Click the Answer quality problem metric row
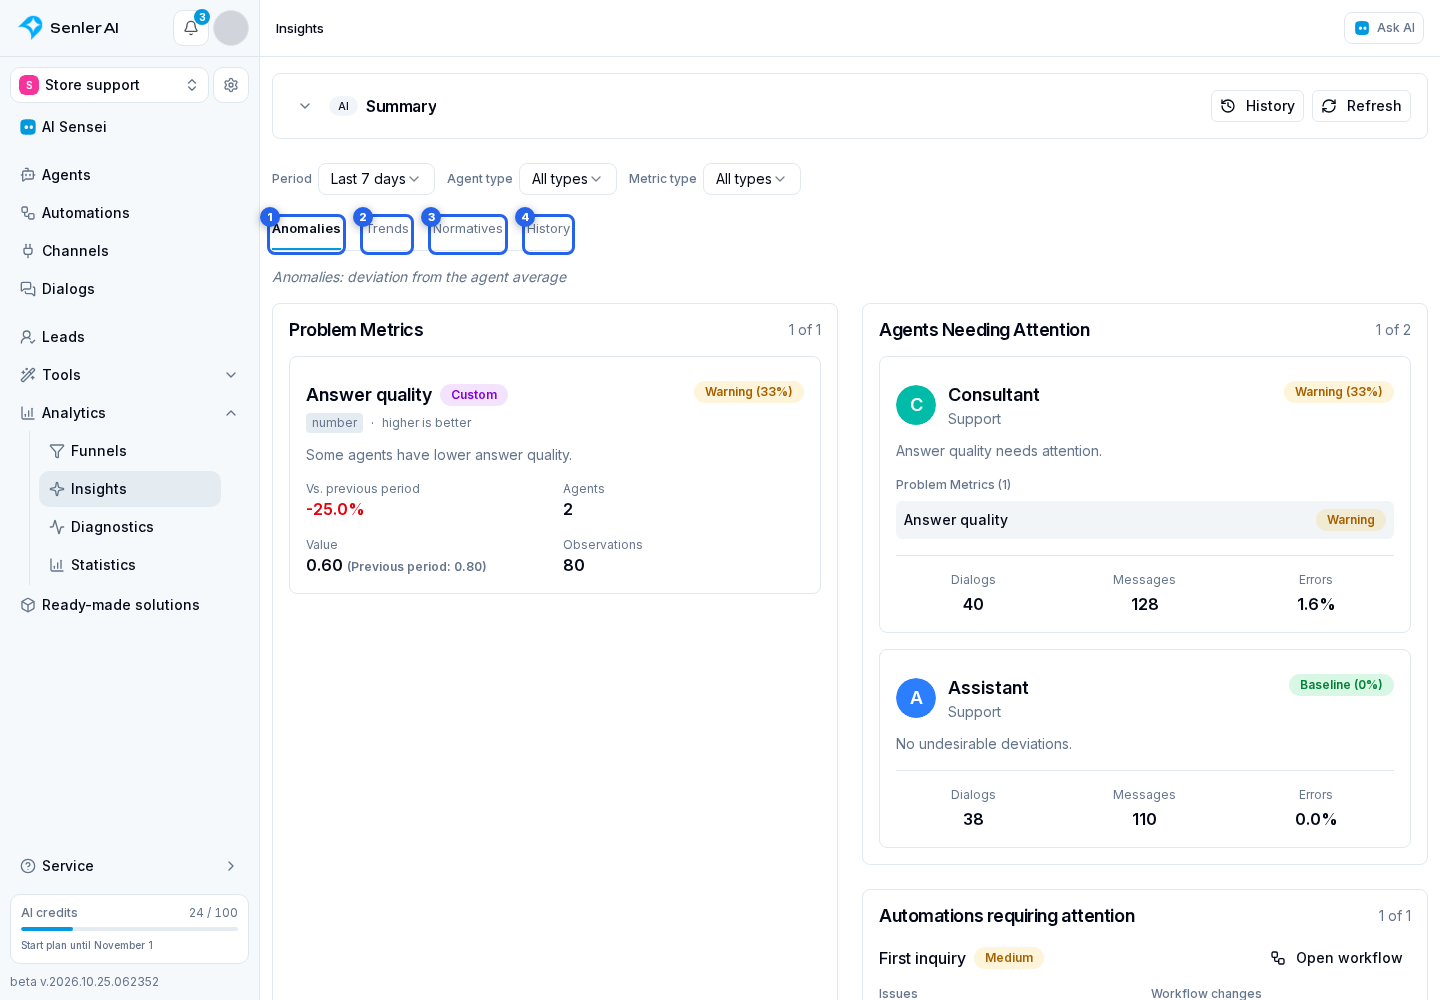 (1145, 520)
